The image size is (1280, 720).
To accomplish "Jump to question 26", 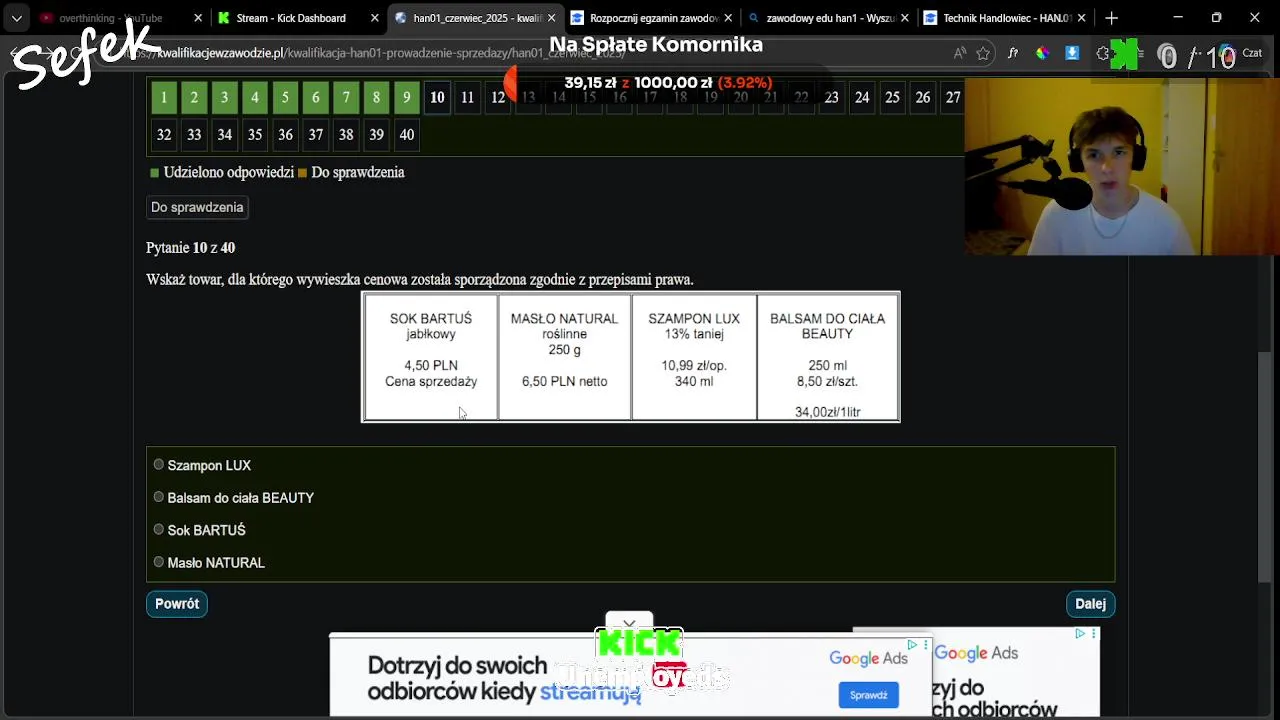I will click(x=922, y=97).
